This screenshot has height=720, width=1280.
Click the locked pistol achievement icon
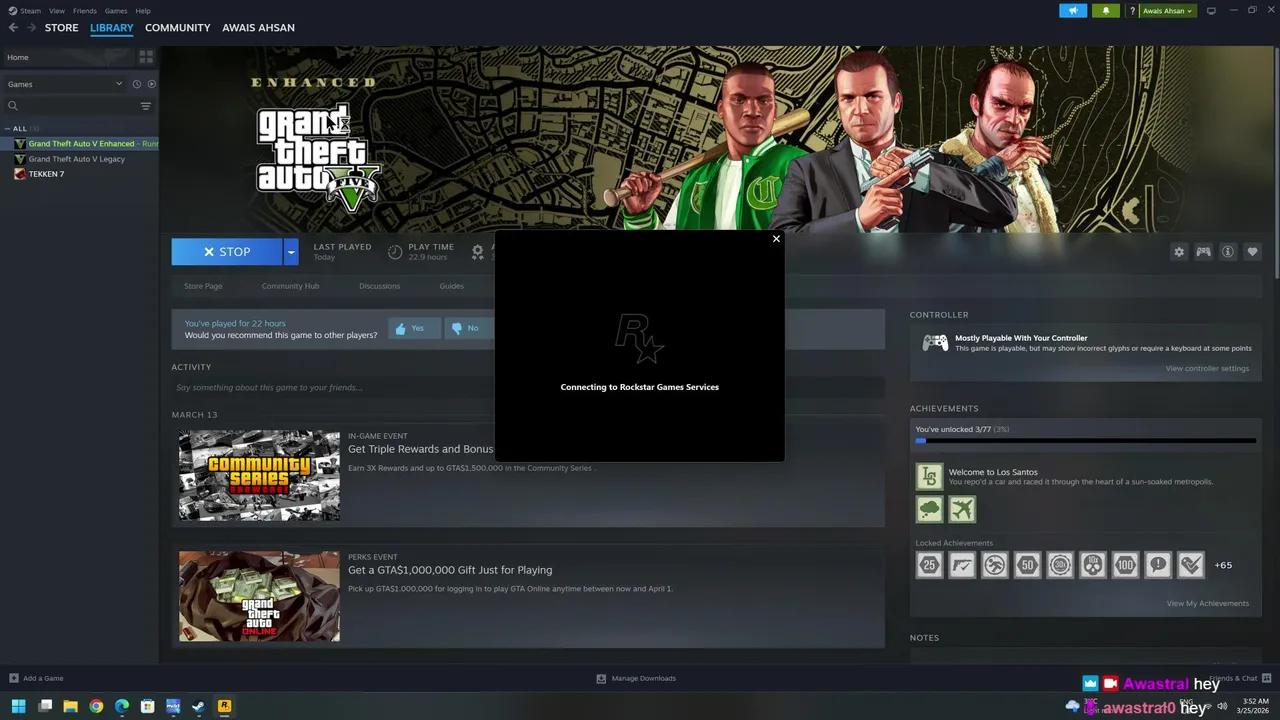(x=962, y=565)
